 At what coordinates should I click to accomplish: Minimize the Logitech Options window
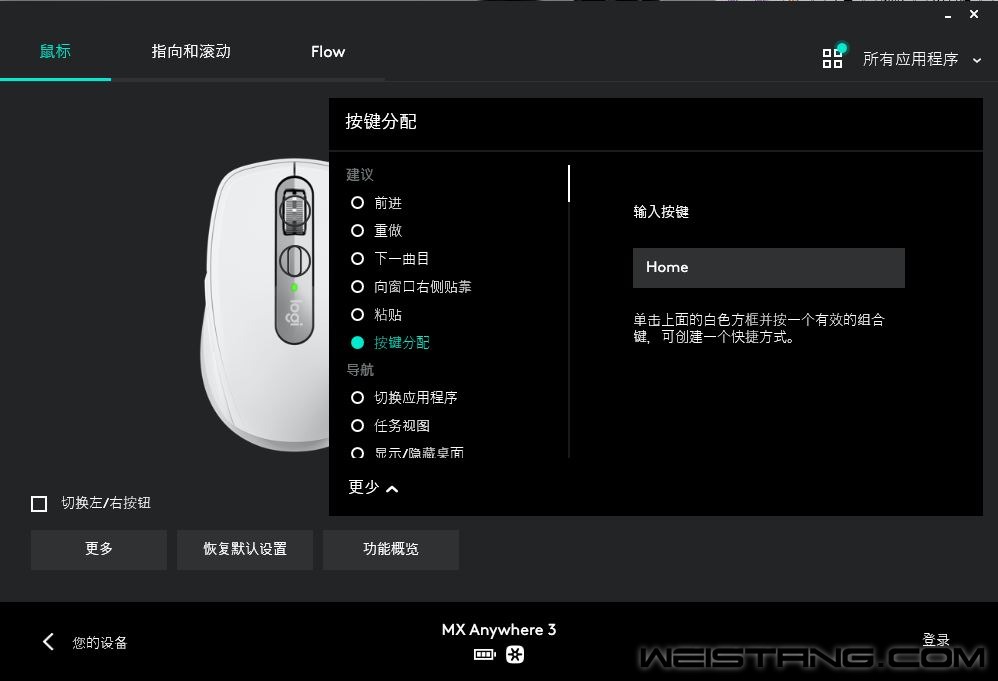click(x=948, y=15)
